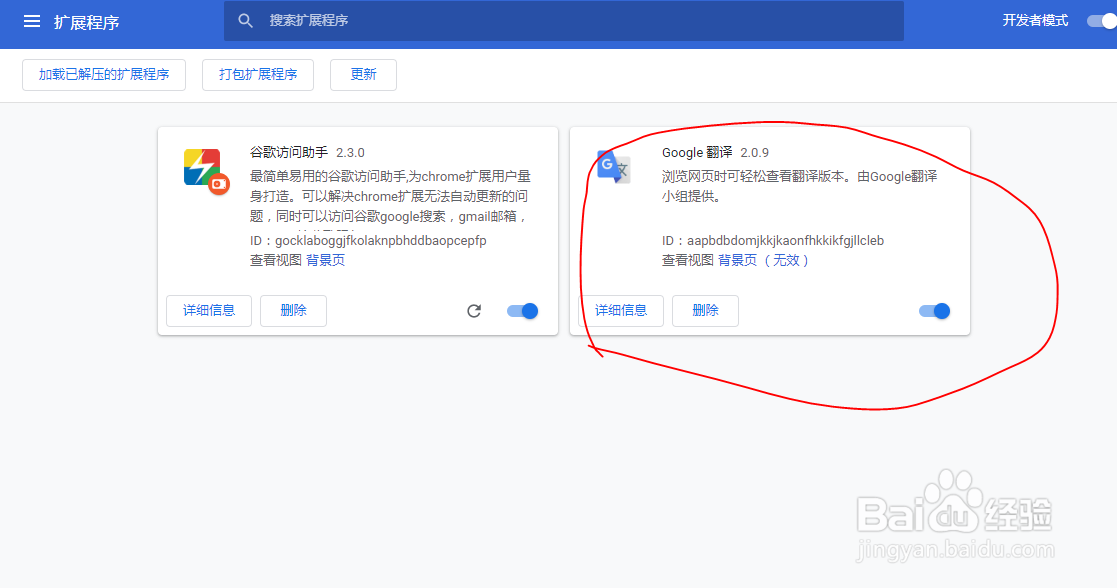Click the Google 翻译 extension icon
The width and height of the screenshot is (1117, 588).
pos(613,167)
